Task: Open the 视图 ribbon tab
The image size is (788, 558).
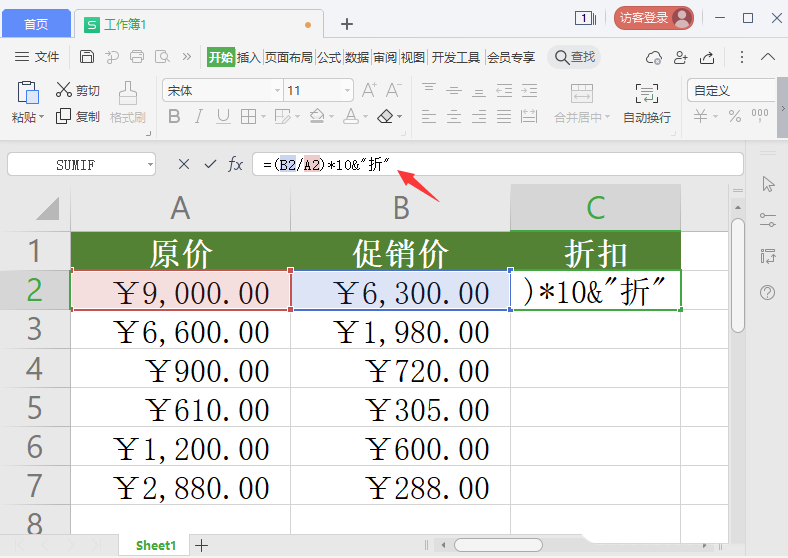Action: click(x=413, y=57)
